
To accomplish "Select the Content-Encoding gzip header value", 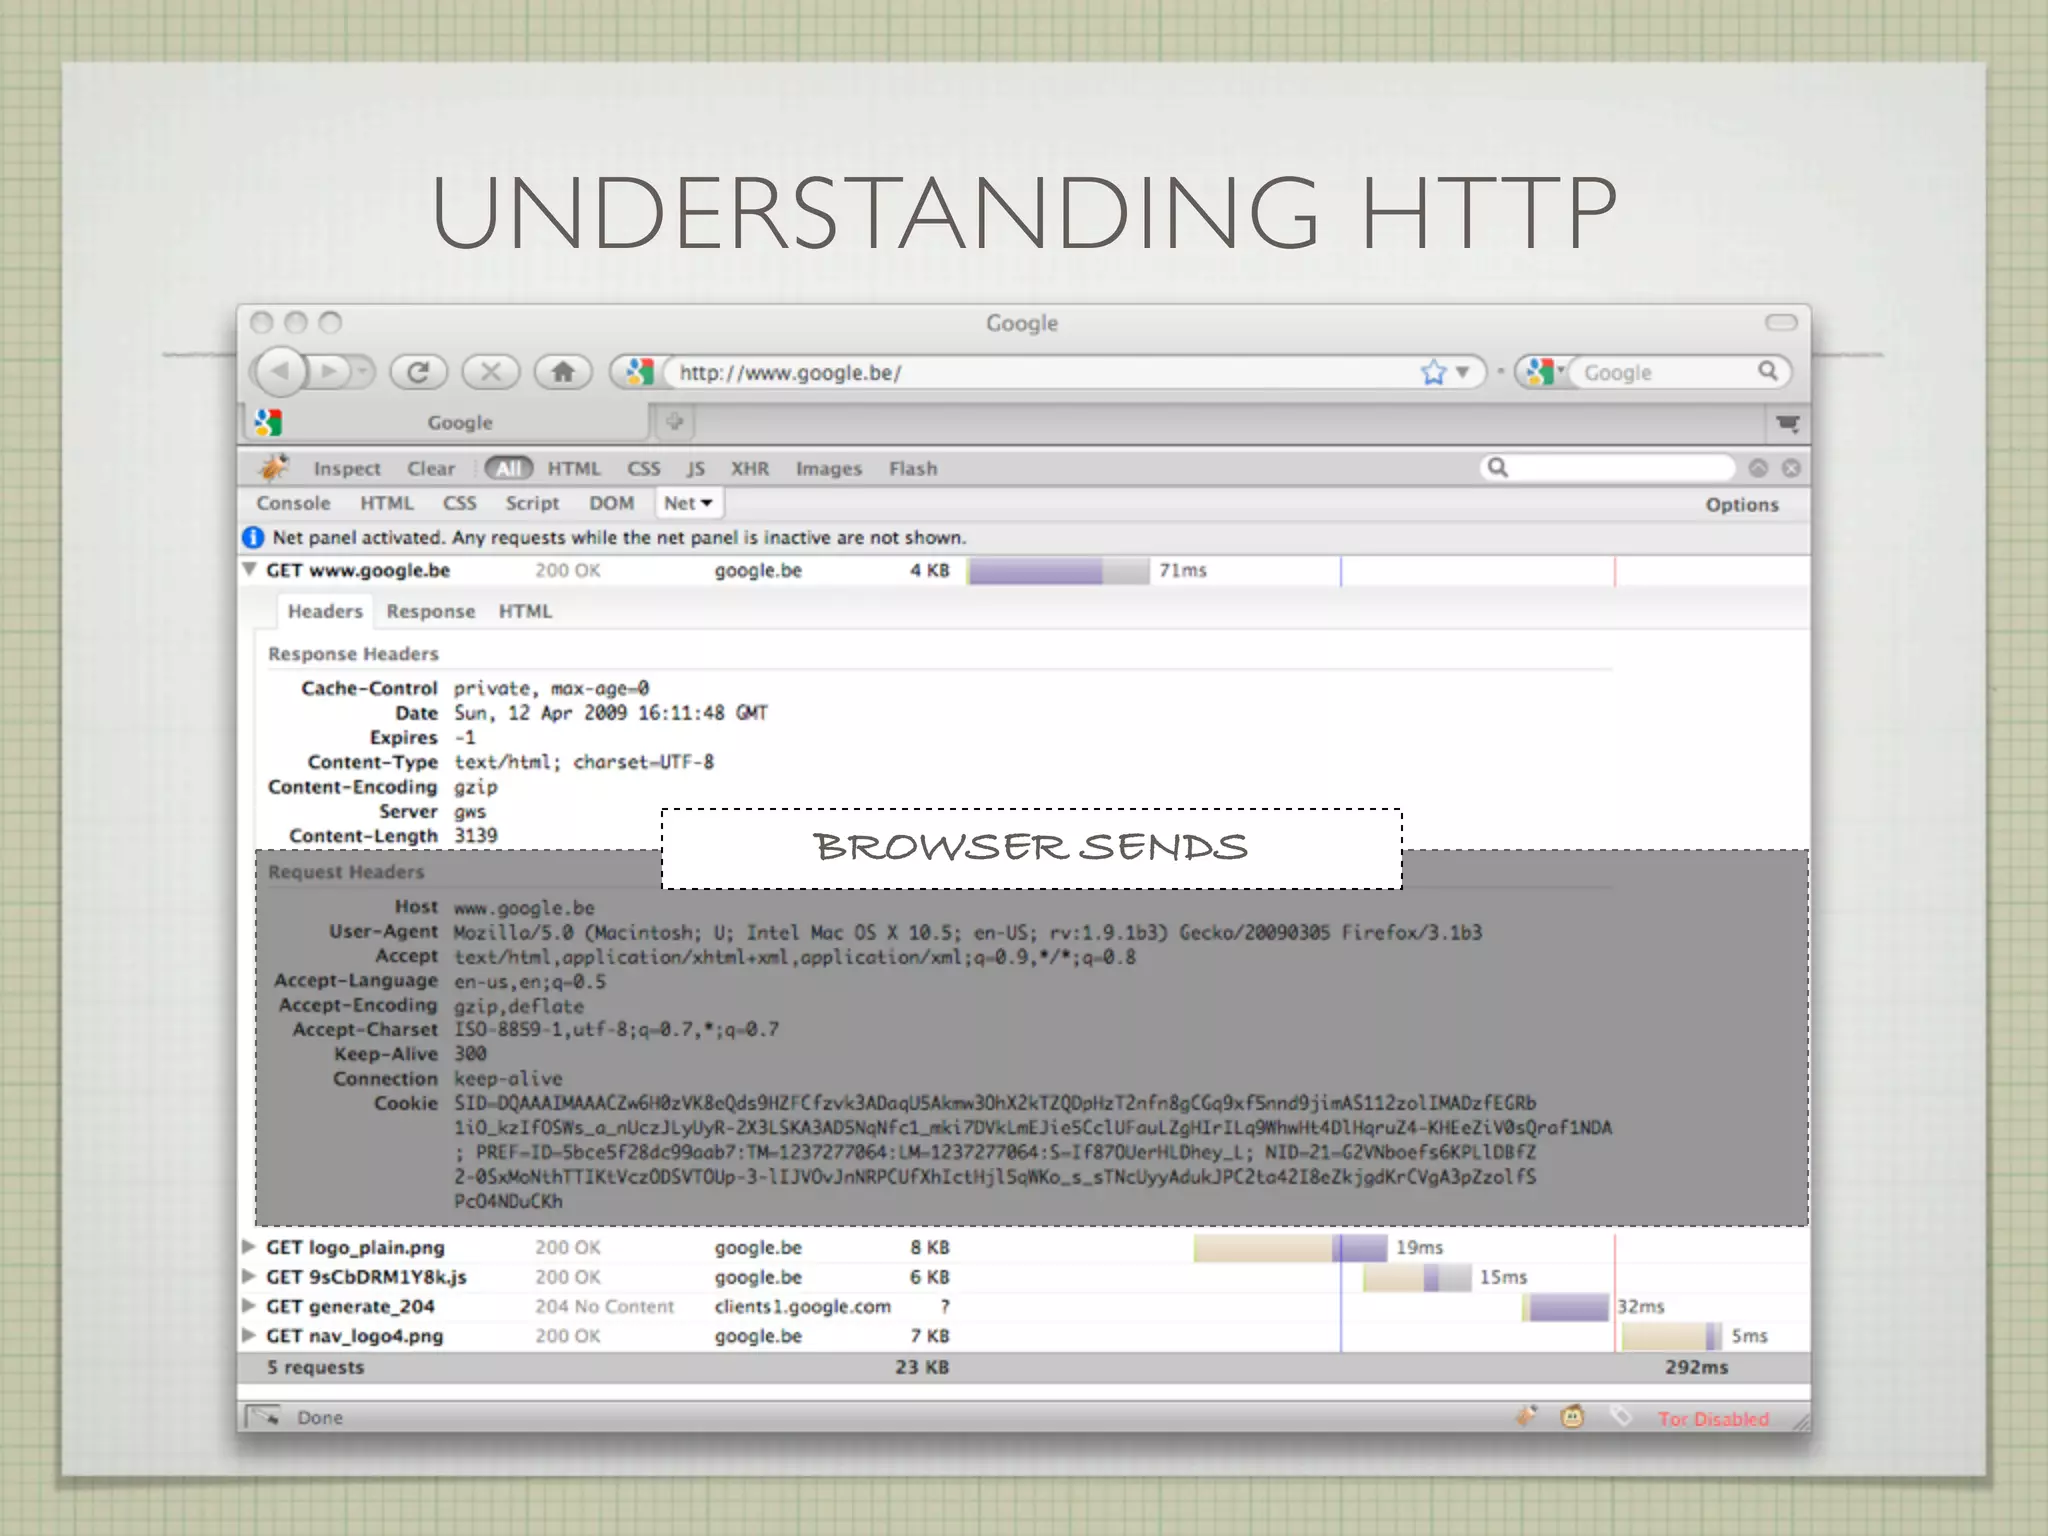I will (476, 787).
